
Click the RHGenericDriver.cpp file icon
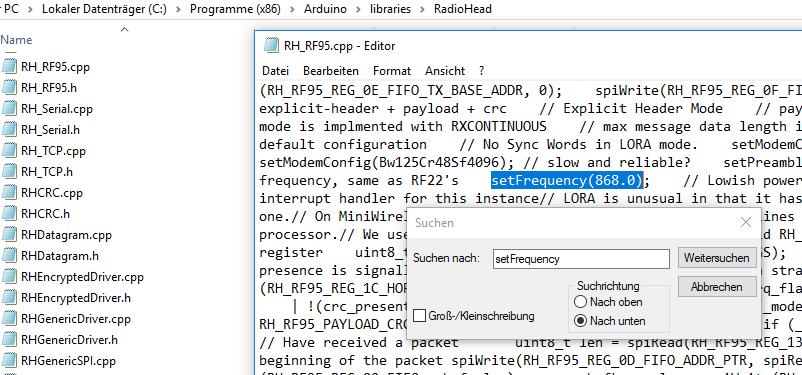point(9,319)
